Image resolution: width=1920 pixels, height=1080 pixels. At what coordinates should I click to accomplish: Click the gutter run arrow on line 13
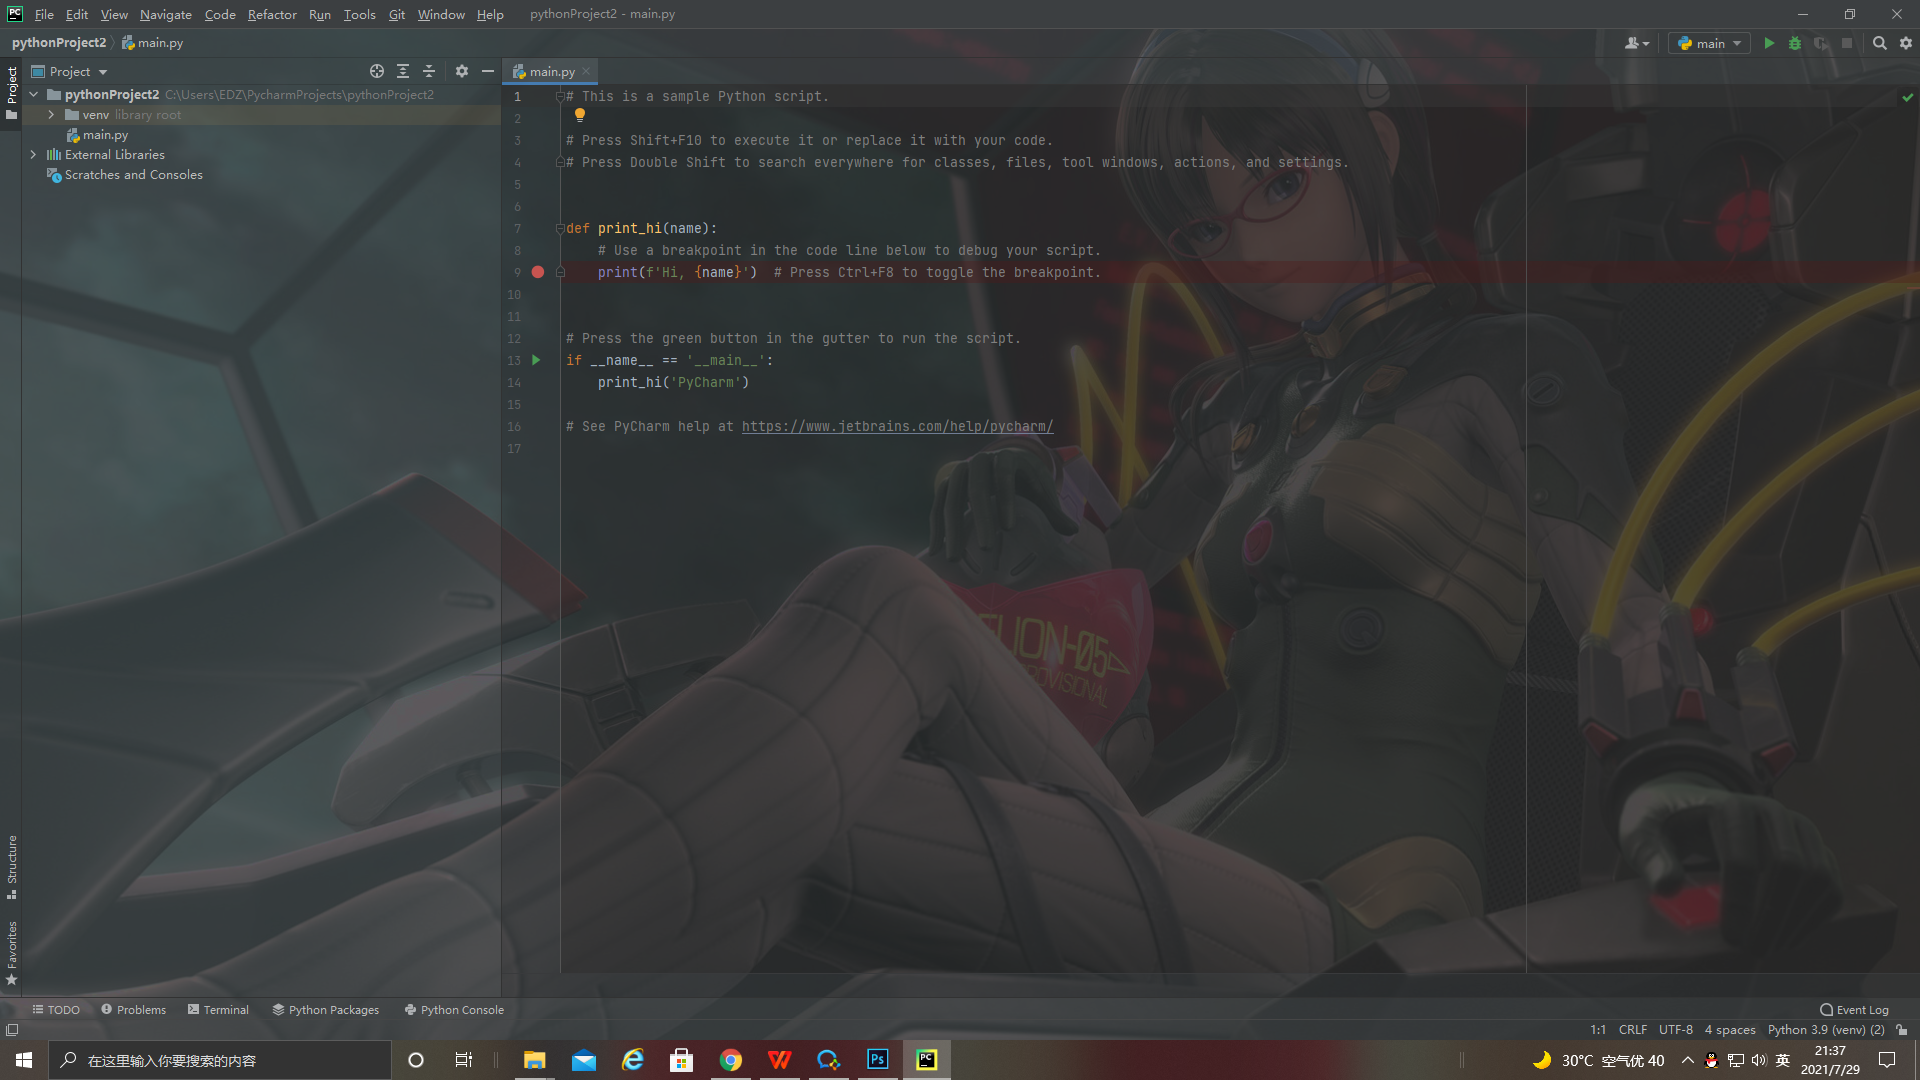pos(536,360)
